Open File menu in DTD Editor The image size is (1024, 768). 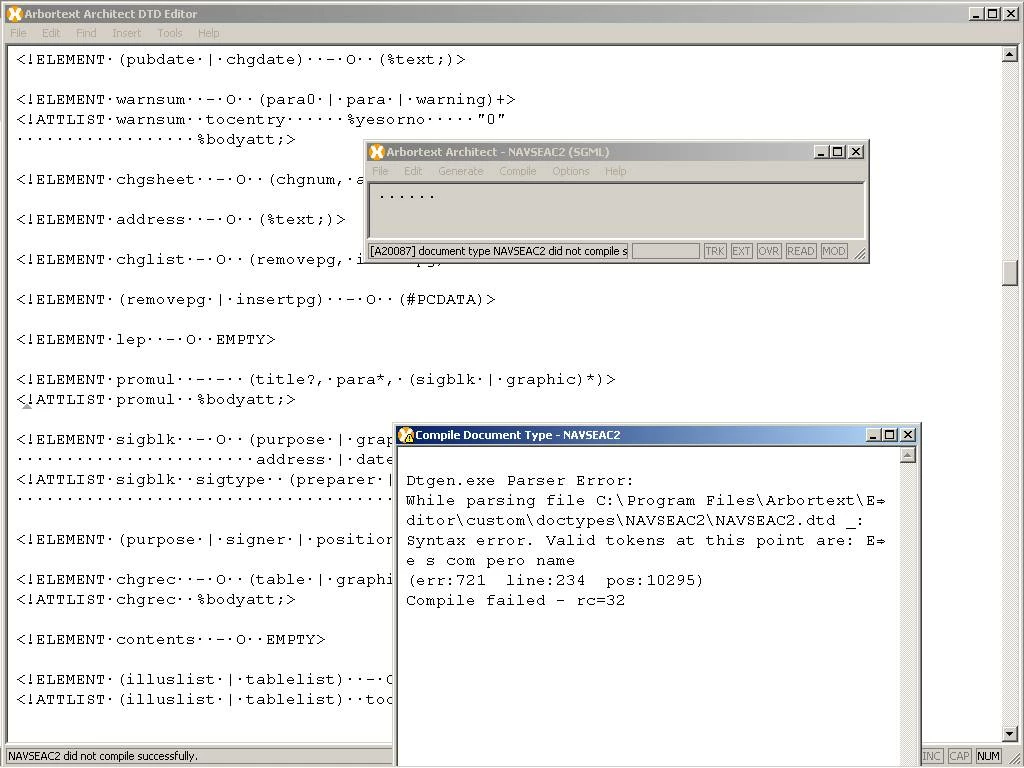pos(18,33)
